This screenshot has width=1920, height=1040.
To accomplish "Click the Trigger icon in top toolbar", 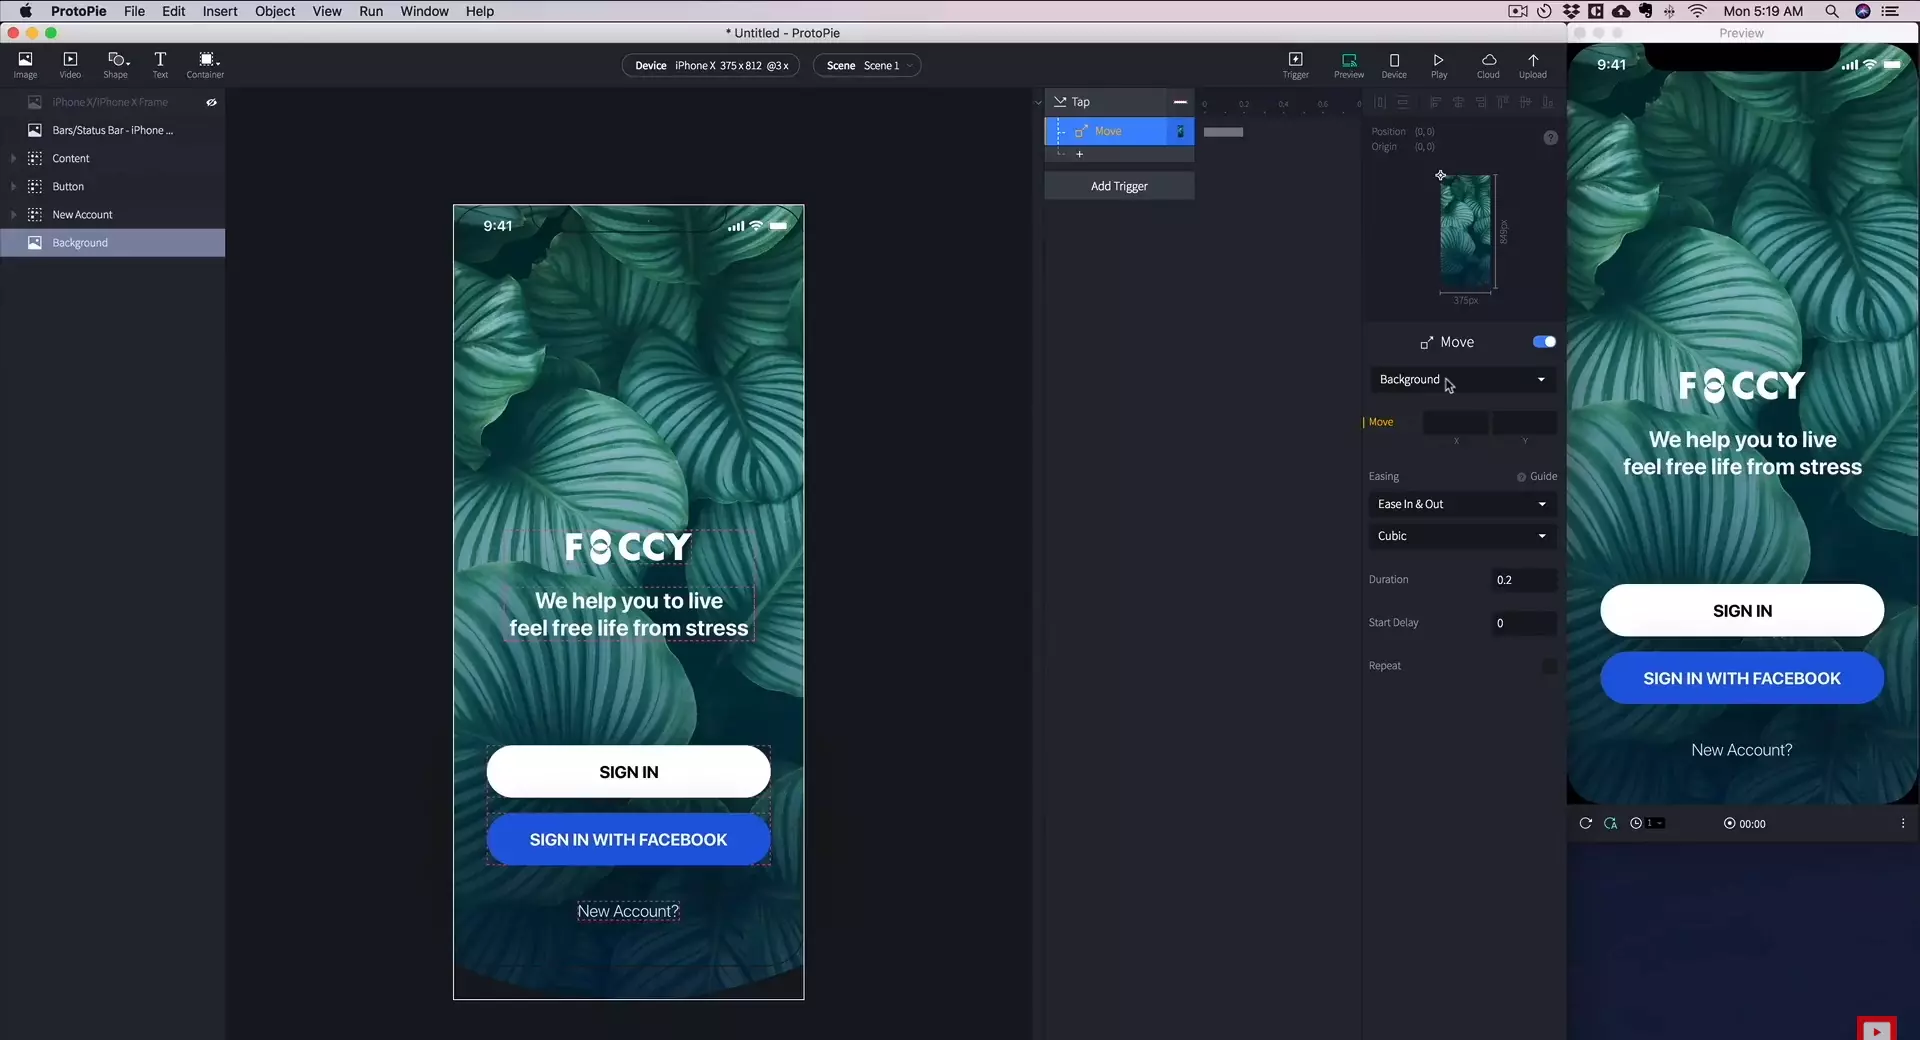I will click(1296, 65).
